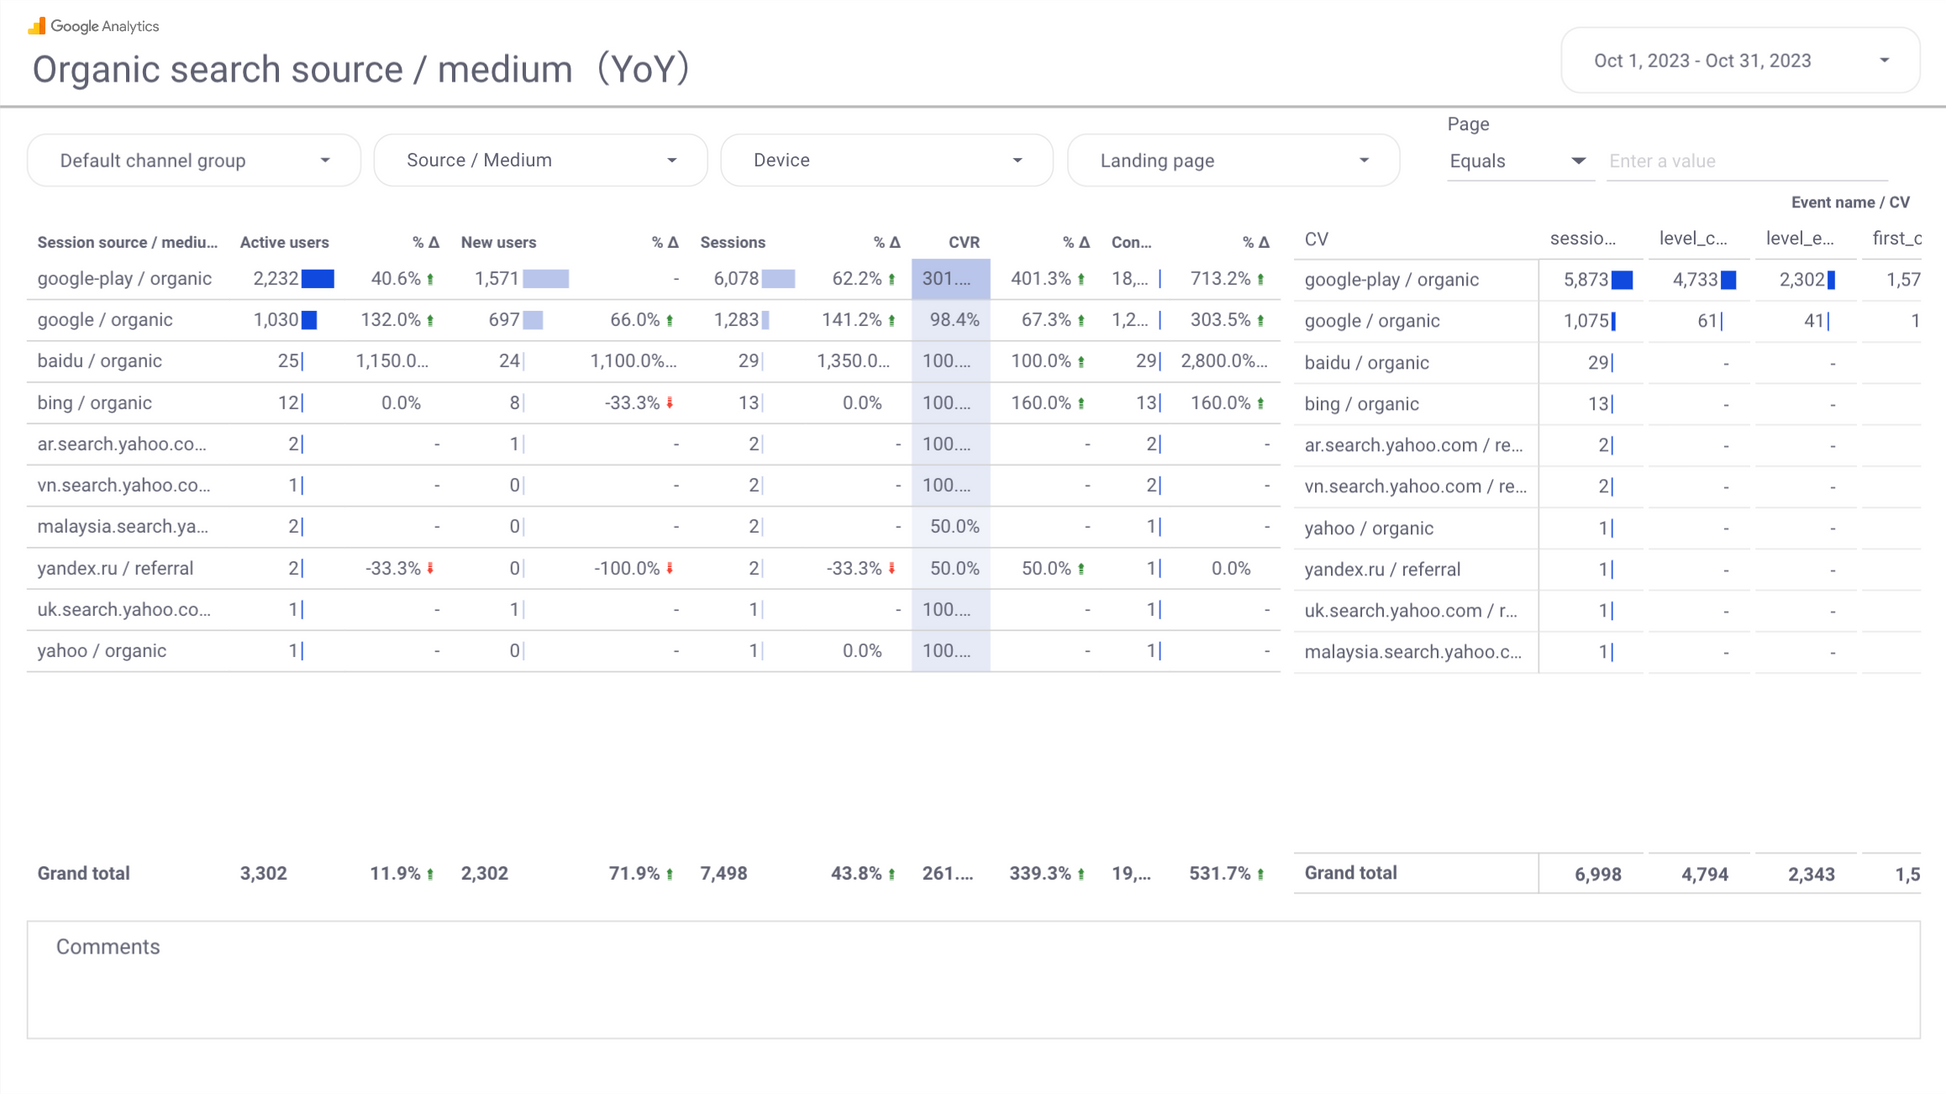Expand the Device filter dropdown
This screenshot has height=1094, width=1946.
coord(886,160)
